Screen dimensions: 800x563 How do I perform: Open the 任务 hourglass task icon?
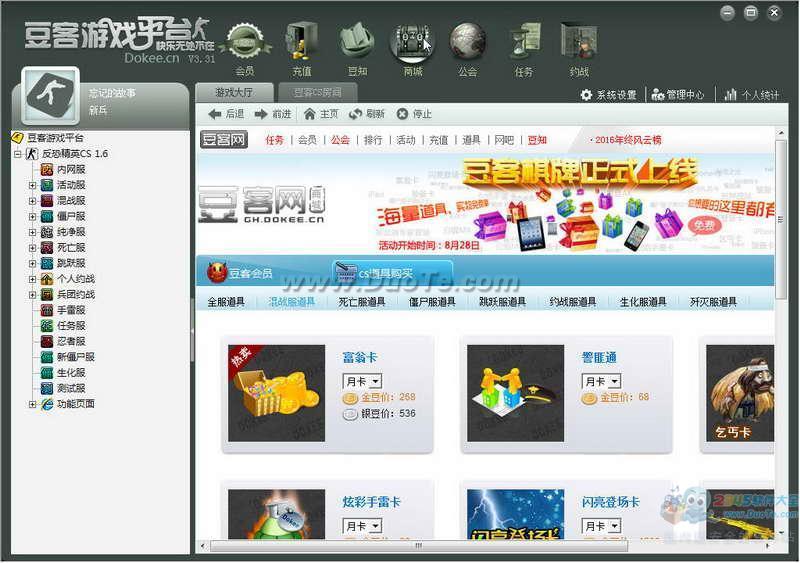click(524, 42)
